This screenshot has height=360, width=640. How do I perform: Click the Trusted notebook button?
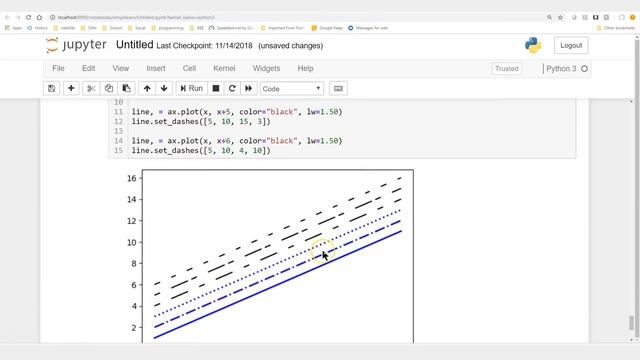pos(507,69)
